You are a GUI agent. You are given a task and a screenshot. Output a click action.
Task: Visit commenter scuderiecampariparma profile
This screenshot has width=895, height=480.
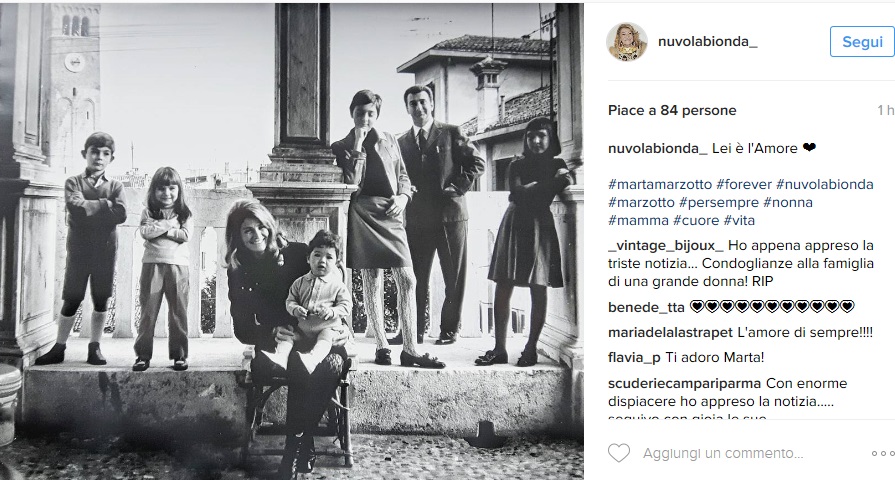[x=684, y=383]
